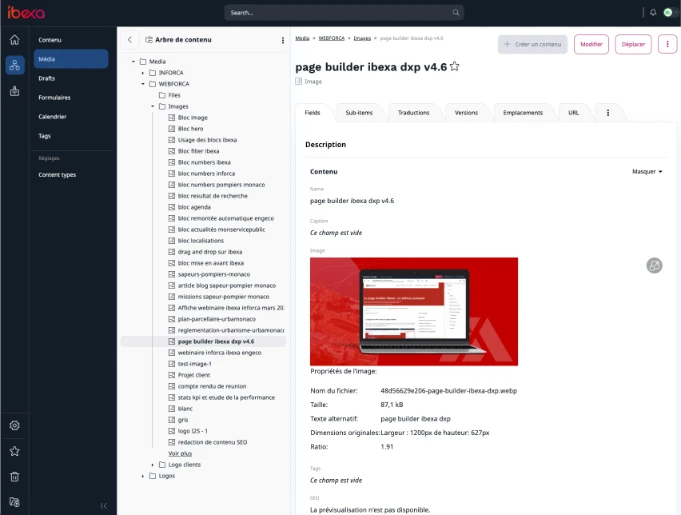681x515 pixels.
Task: Select webinaire inforca ibexa engeco item
Action: tap(219, 353)
